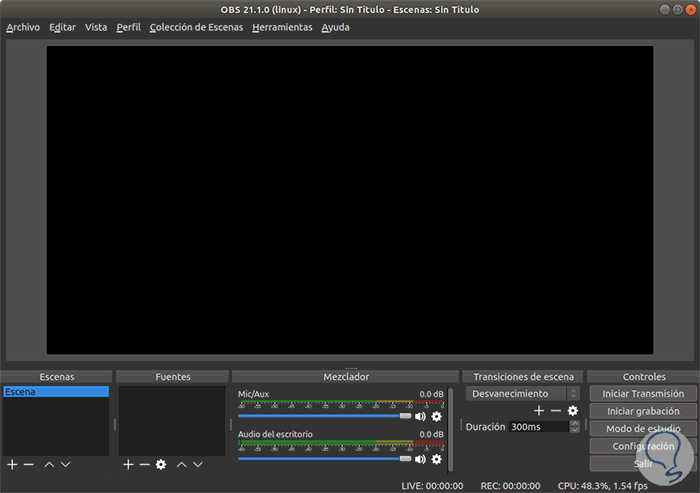Click Iniciar grabación button

(x=643, y=411)
